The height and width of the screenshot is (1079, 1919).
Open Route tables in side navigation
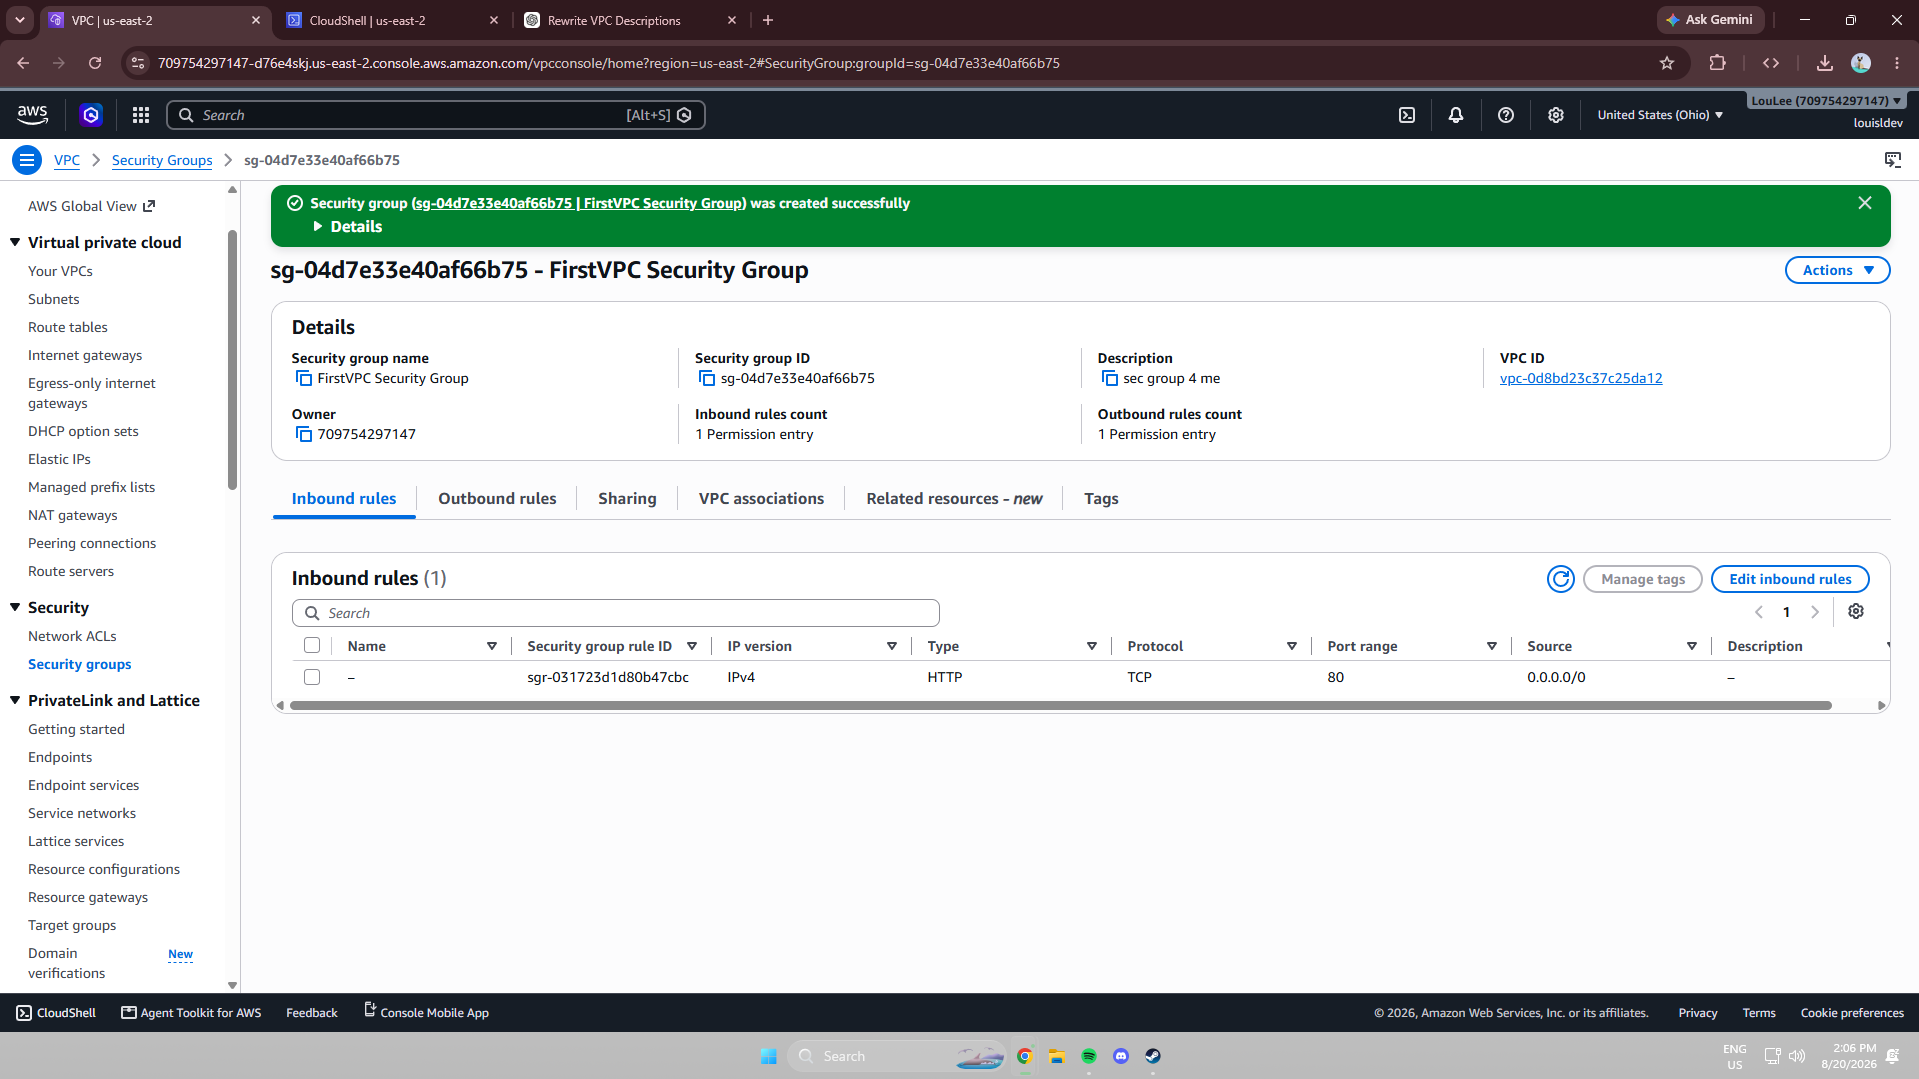(68, 327)
